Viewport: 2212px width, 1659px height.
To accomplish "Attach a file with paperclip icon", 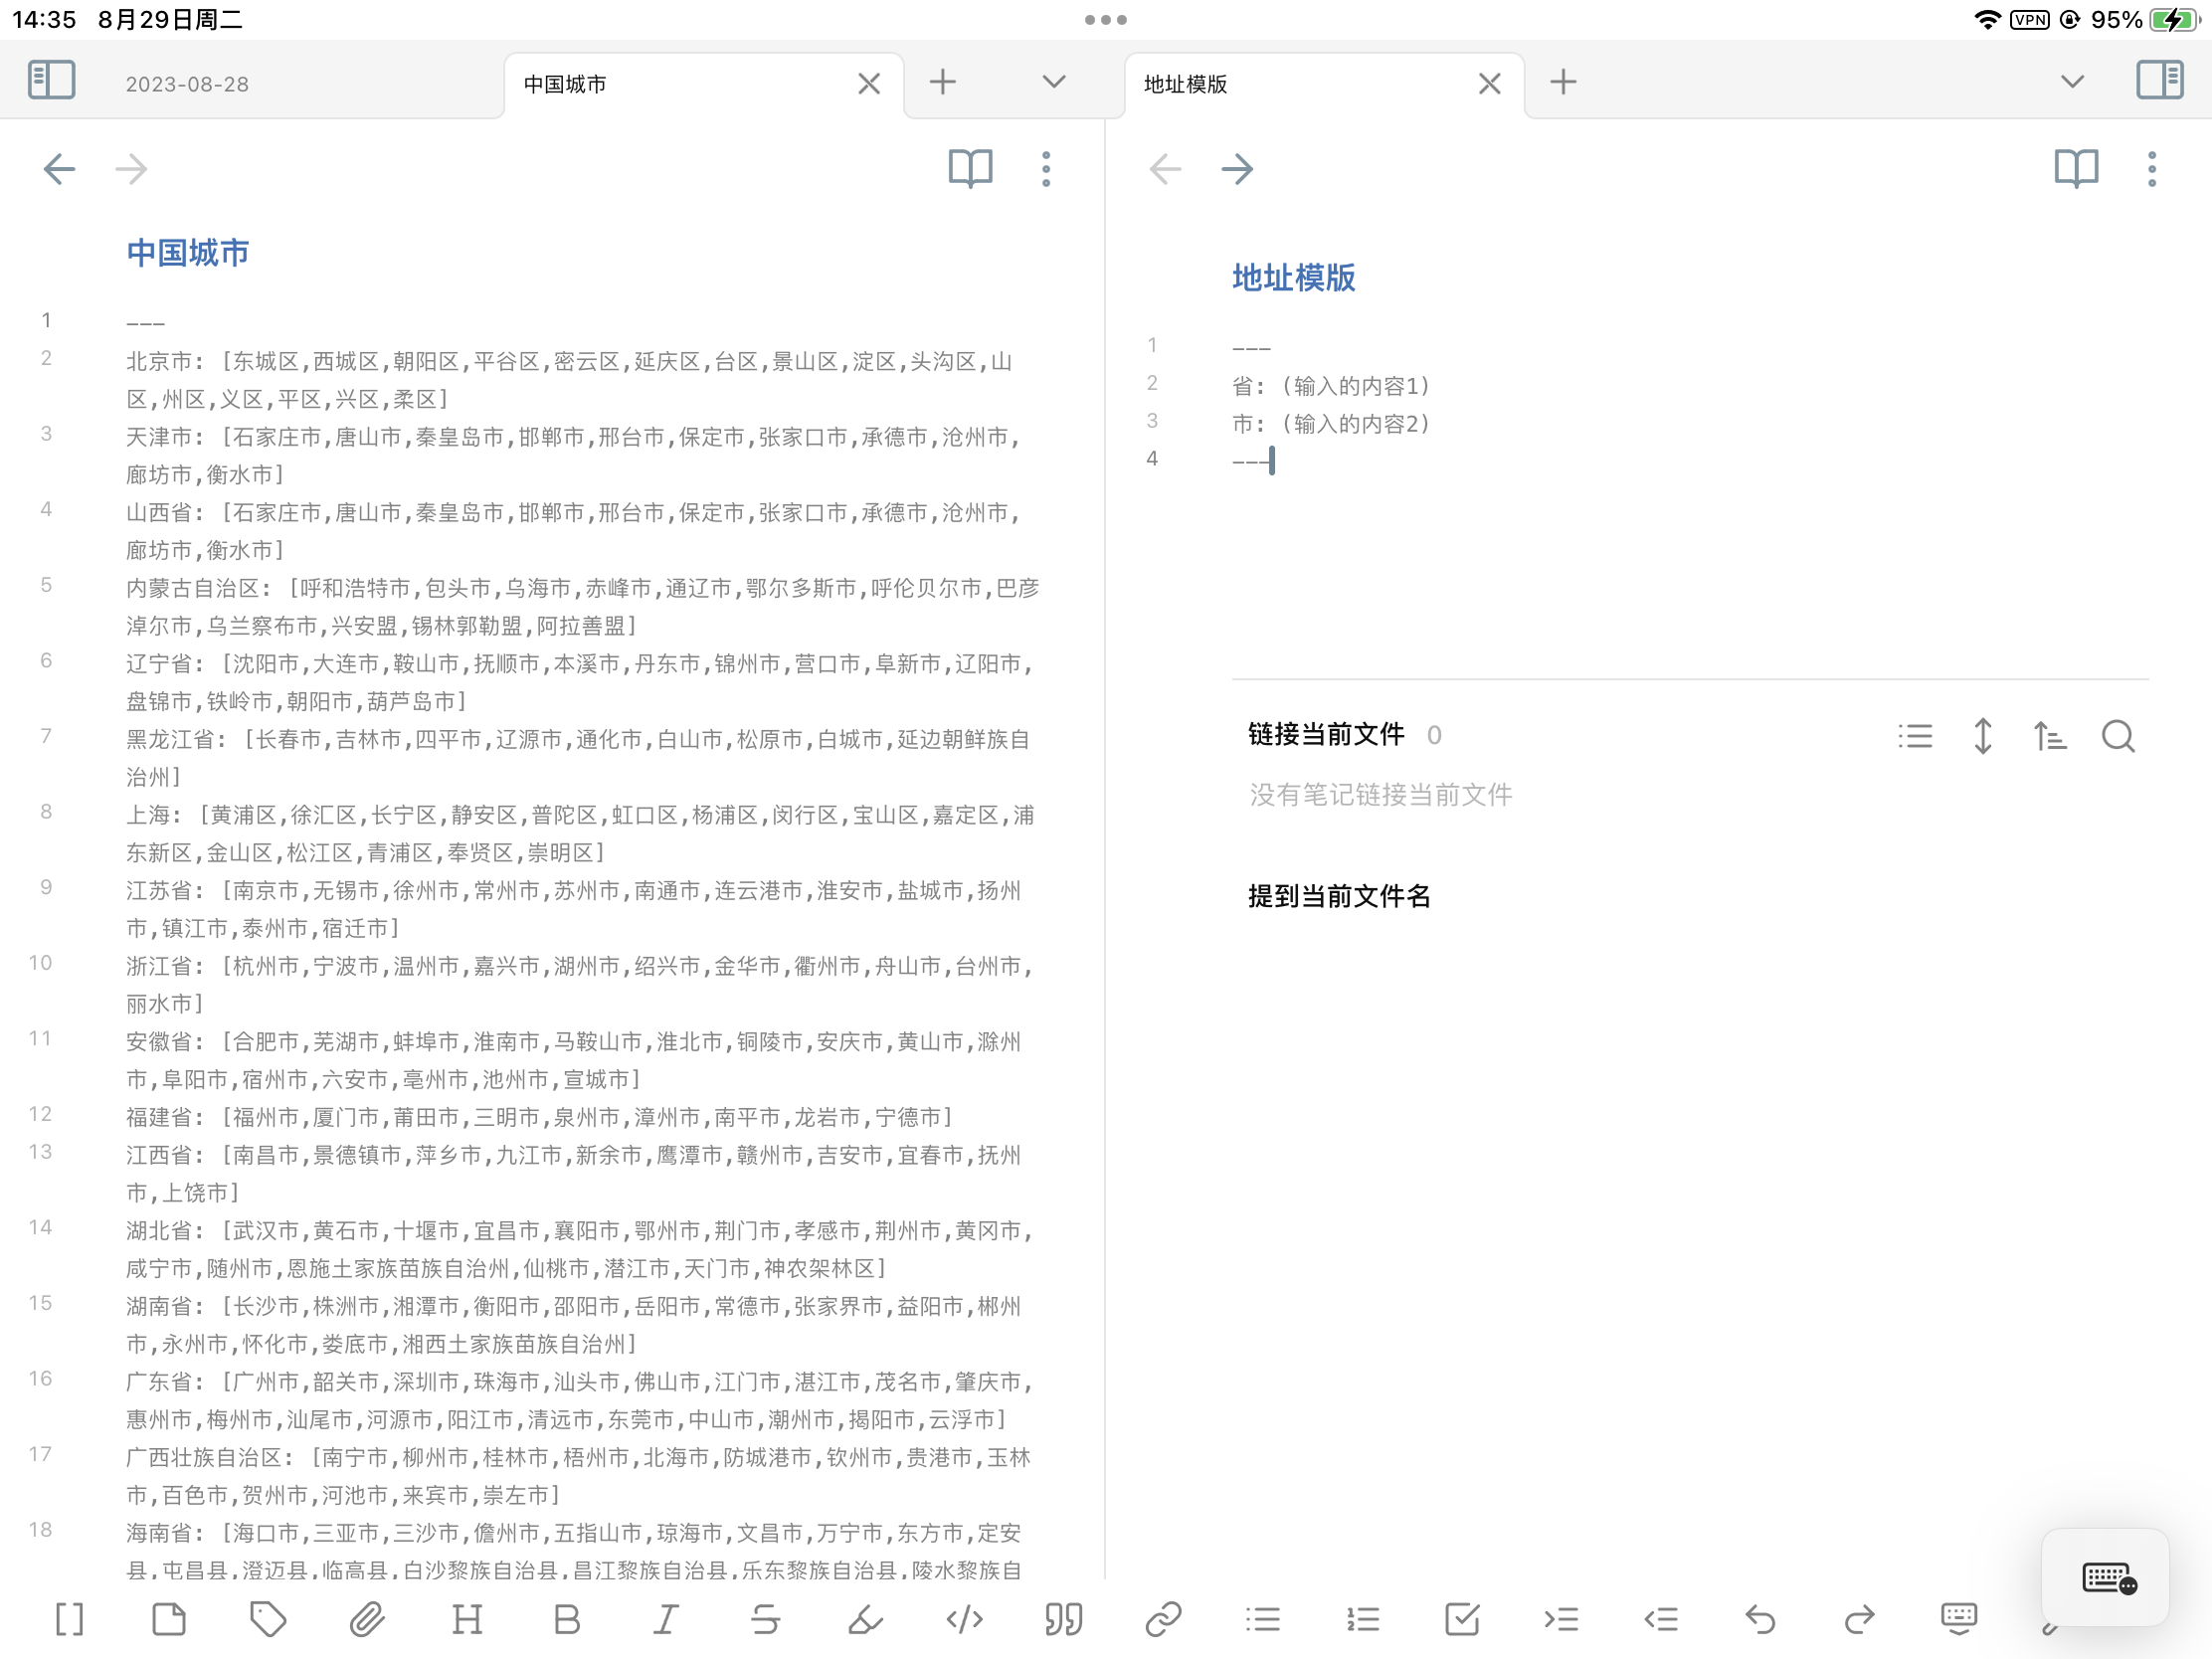I will click(x=367, y=1619).
